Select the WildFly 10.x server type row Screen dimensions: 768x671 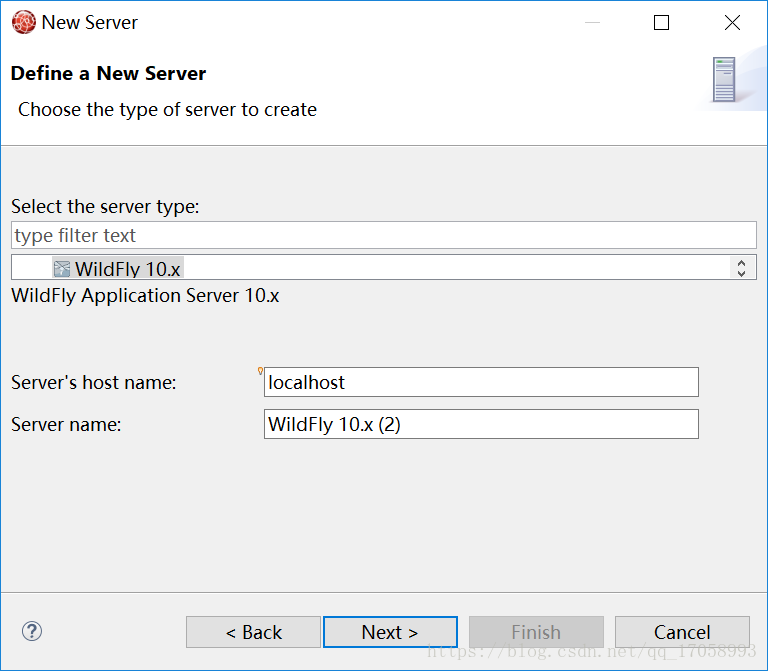[x=118, y=268]
